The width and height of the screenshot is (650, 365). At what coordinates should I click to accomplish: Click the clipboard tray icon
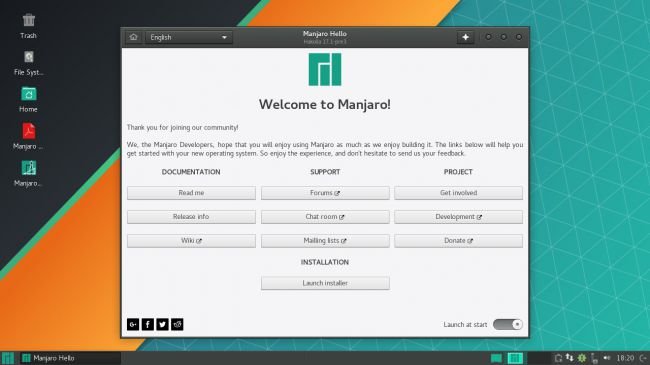(x=558, y=358)
